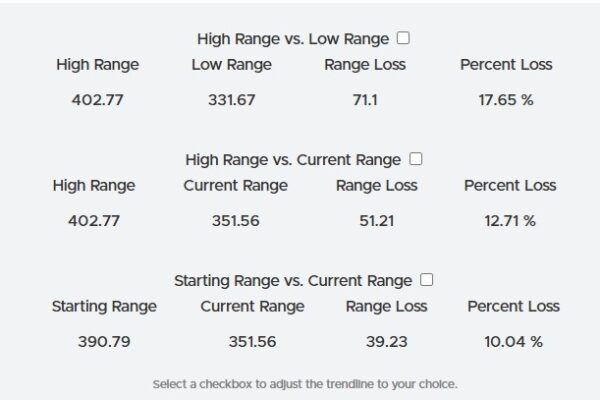Click High Range vs. Current Range title

pos(293,160)
